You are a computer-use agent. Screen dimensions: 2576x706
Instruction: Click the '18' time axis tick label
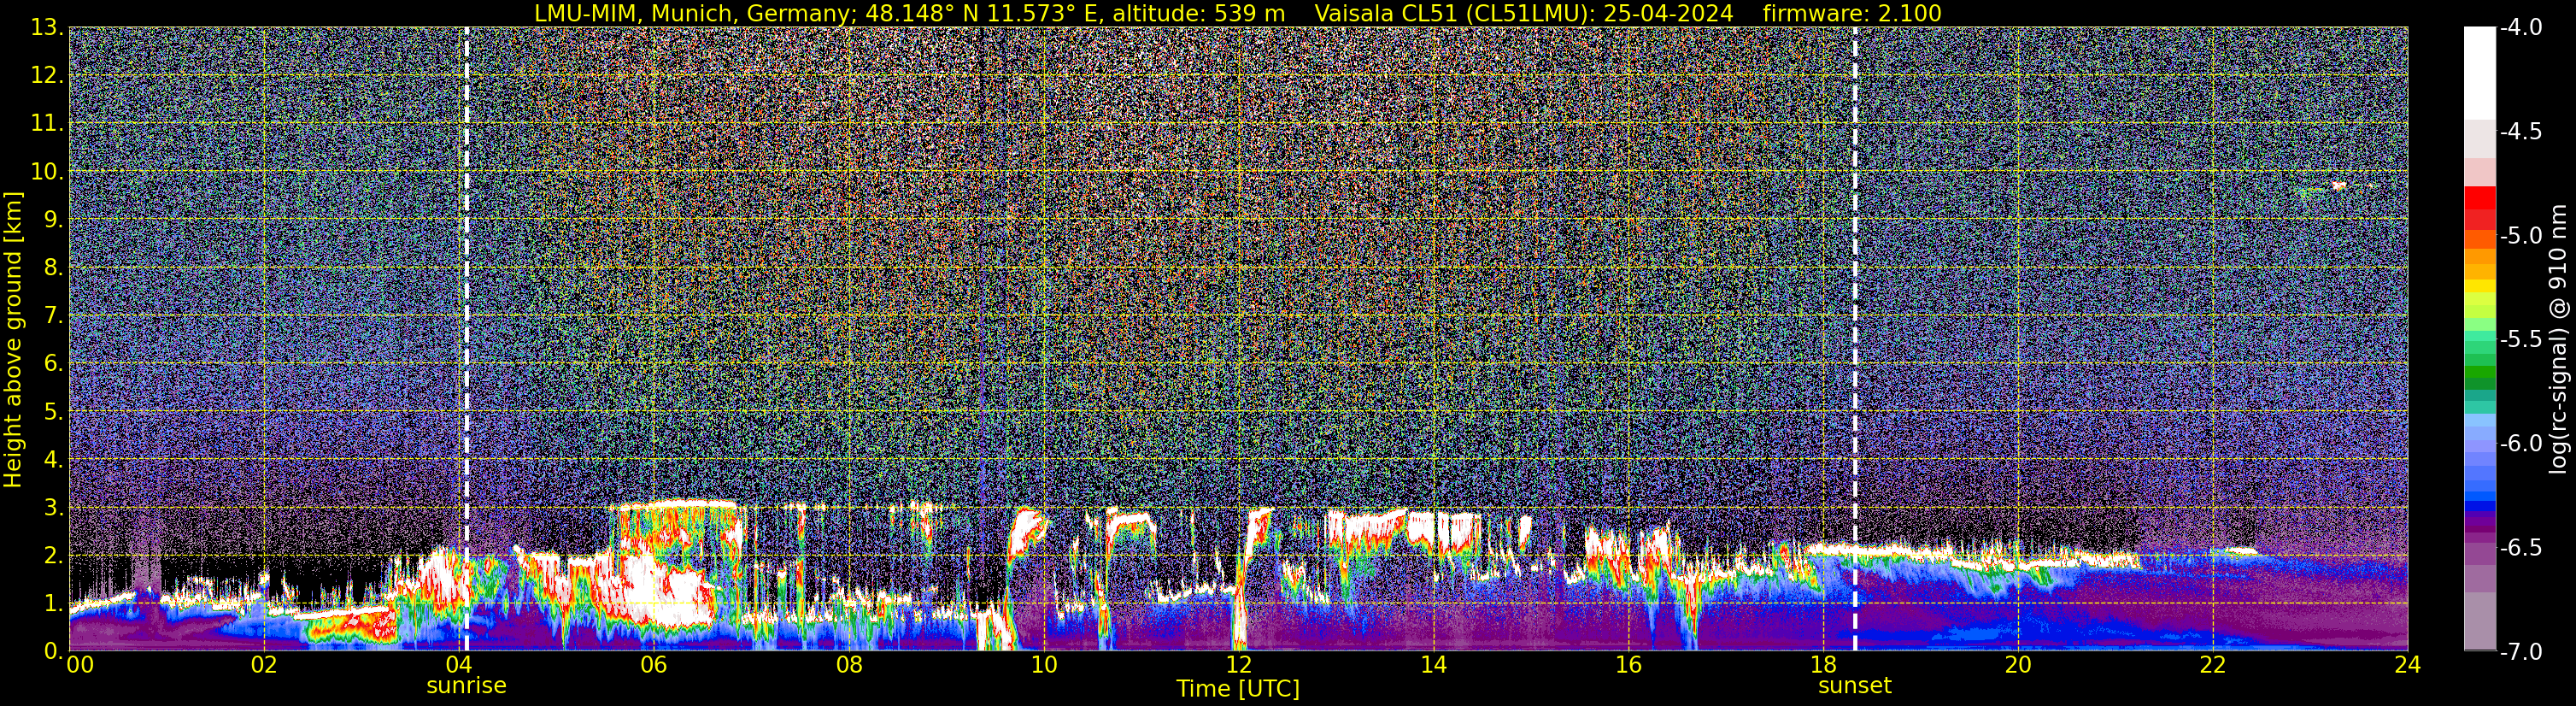[x=1824, y=666]
